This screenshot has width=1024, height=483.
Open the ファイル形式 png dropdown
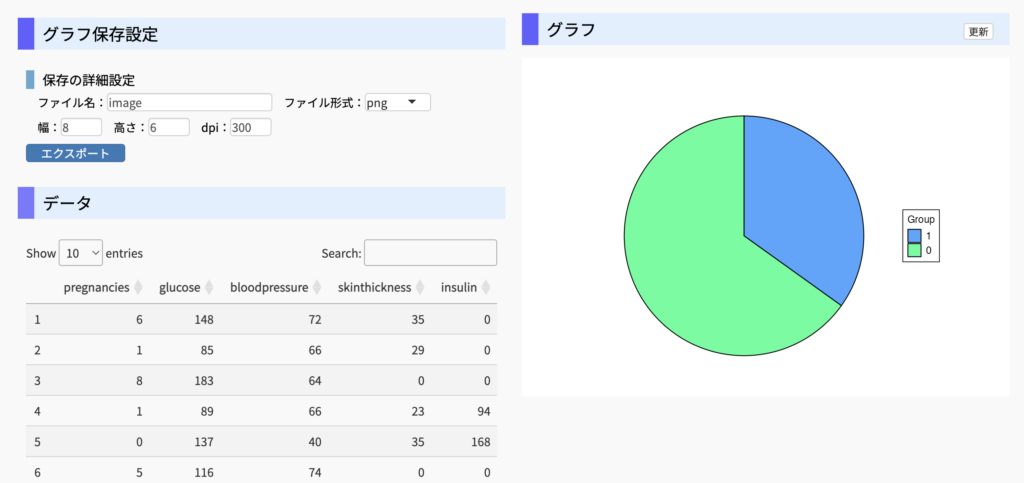[x=398, y=102]
